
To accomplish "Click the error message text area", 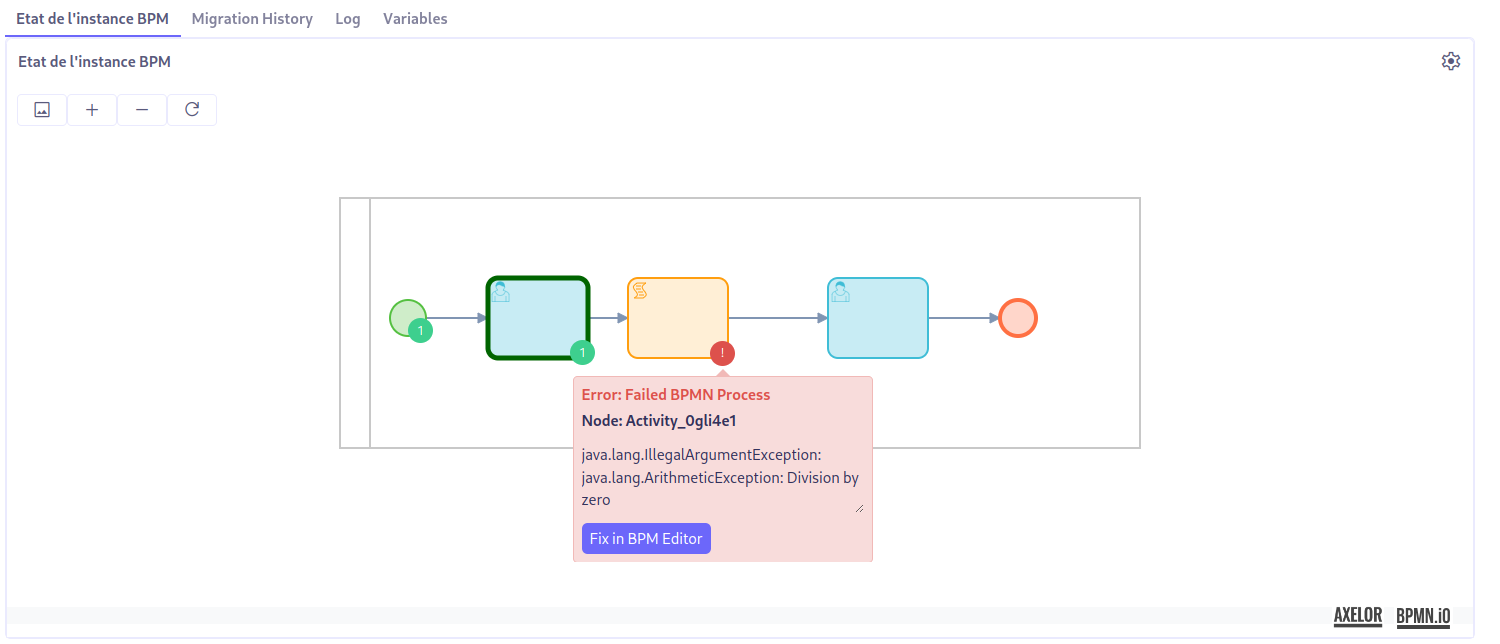I will coord(720,478).
